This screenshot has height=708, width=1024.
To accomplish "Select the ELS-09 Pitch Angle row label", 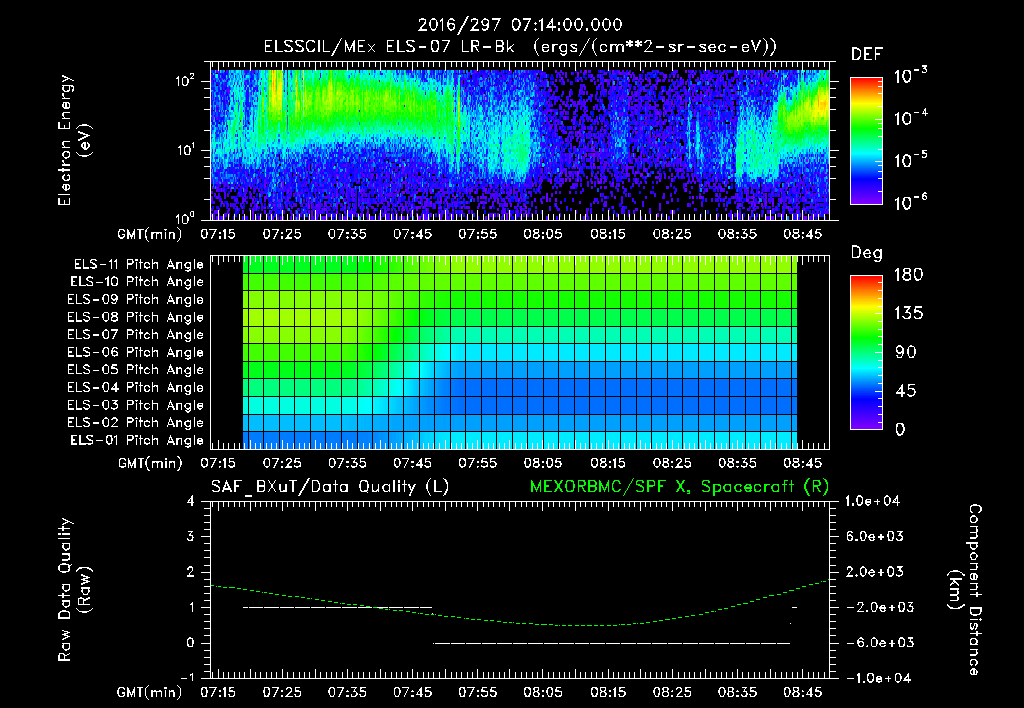I will pos(136,300).
